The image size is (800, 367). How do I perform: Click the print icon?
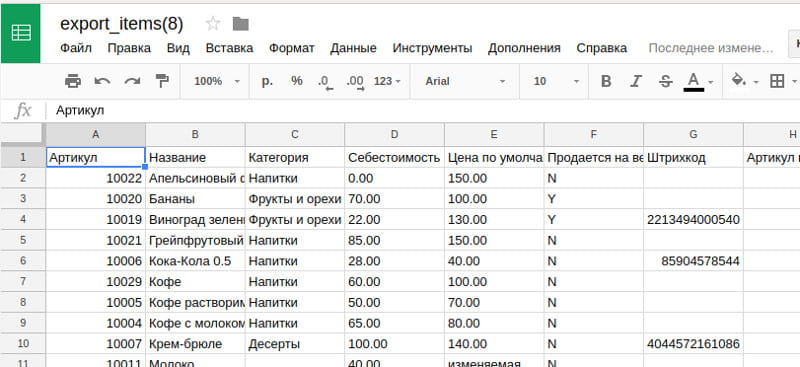pos(73,81)
